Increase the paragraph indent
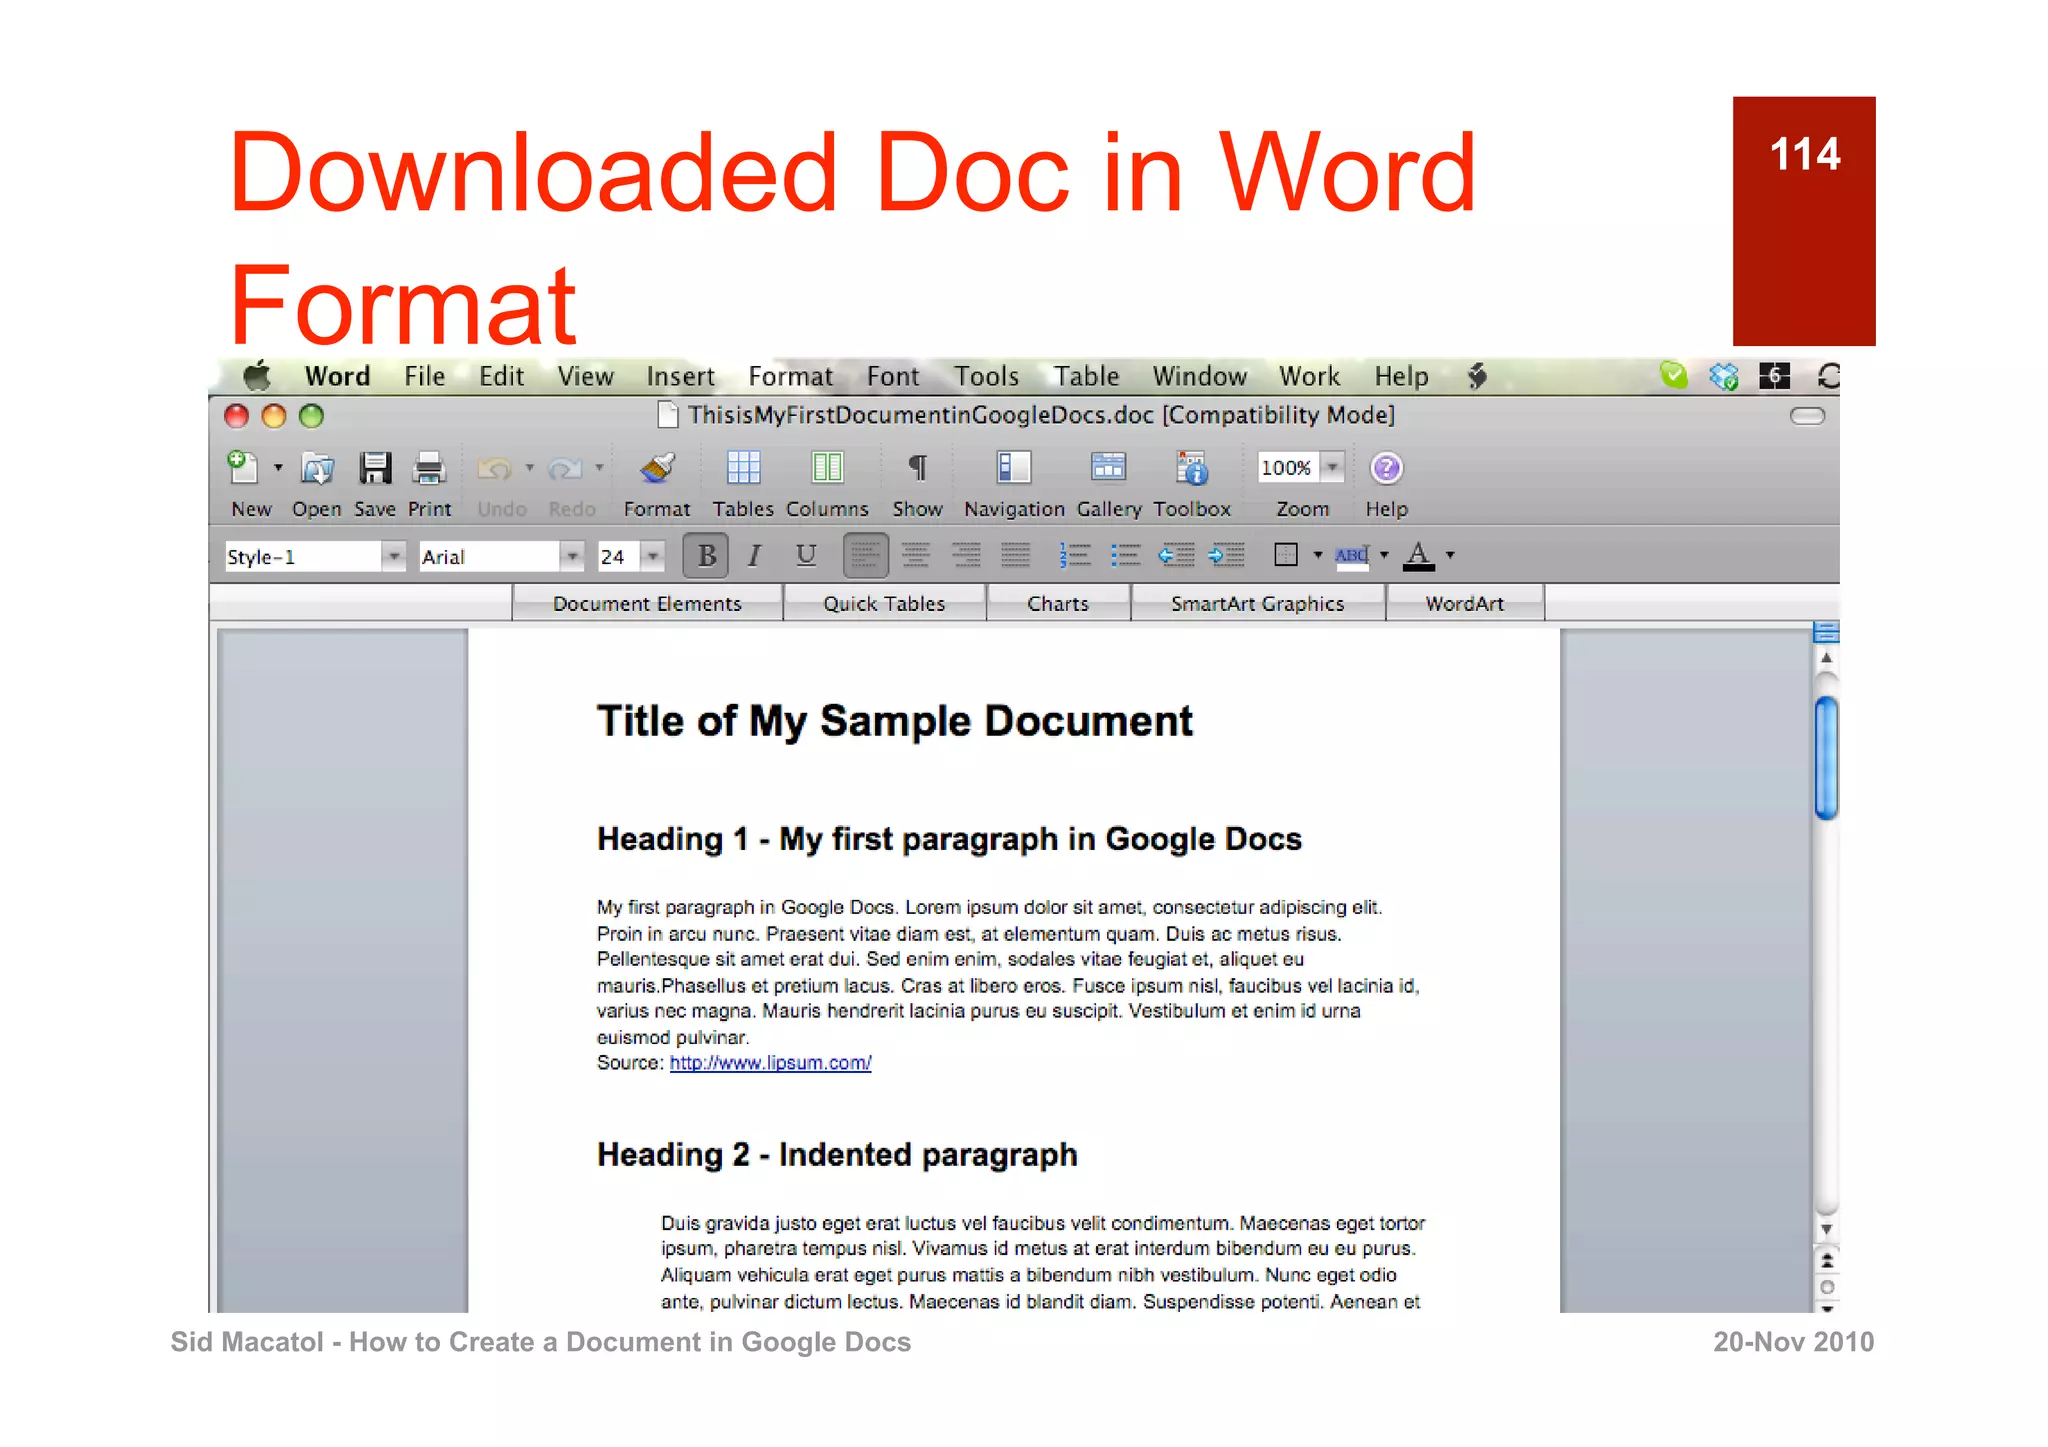Image resolution: width=2048 pixels, height=1447 pixels. pos(1227,555)
